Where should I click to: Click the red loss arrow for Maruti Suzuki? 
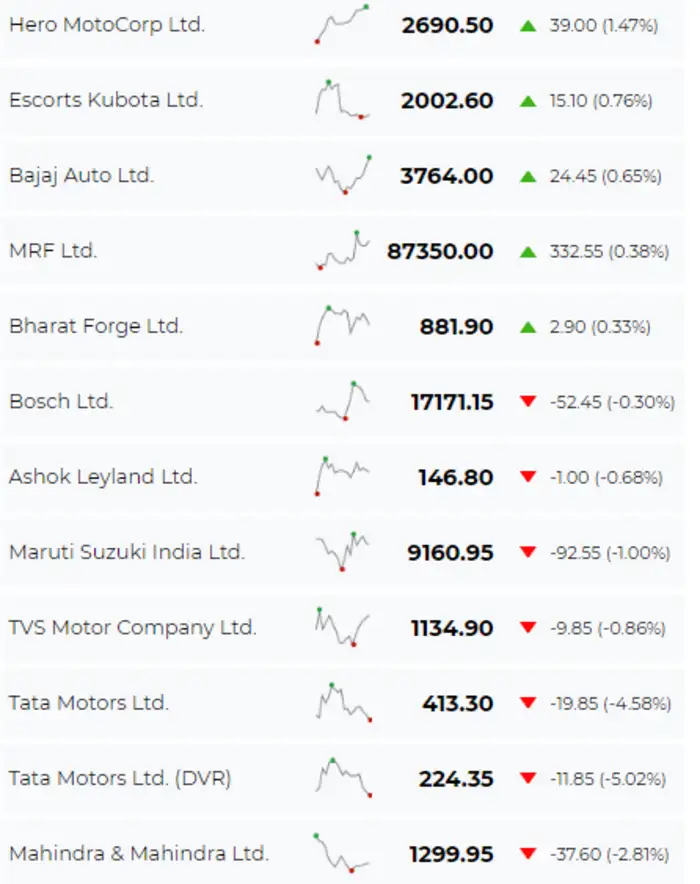pos(528,553)
